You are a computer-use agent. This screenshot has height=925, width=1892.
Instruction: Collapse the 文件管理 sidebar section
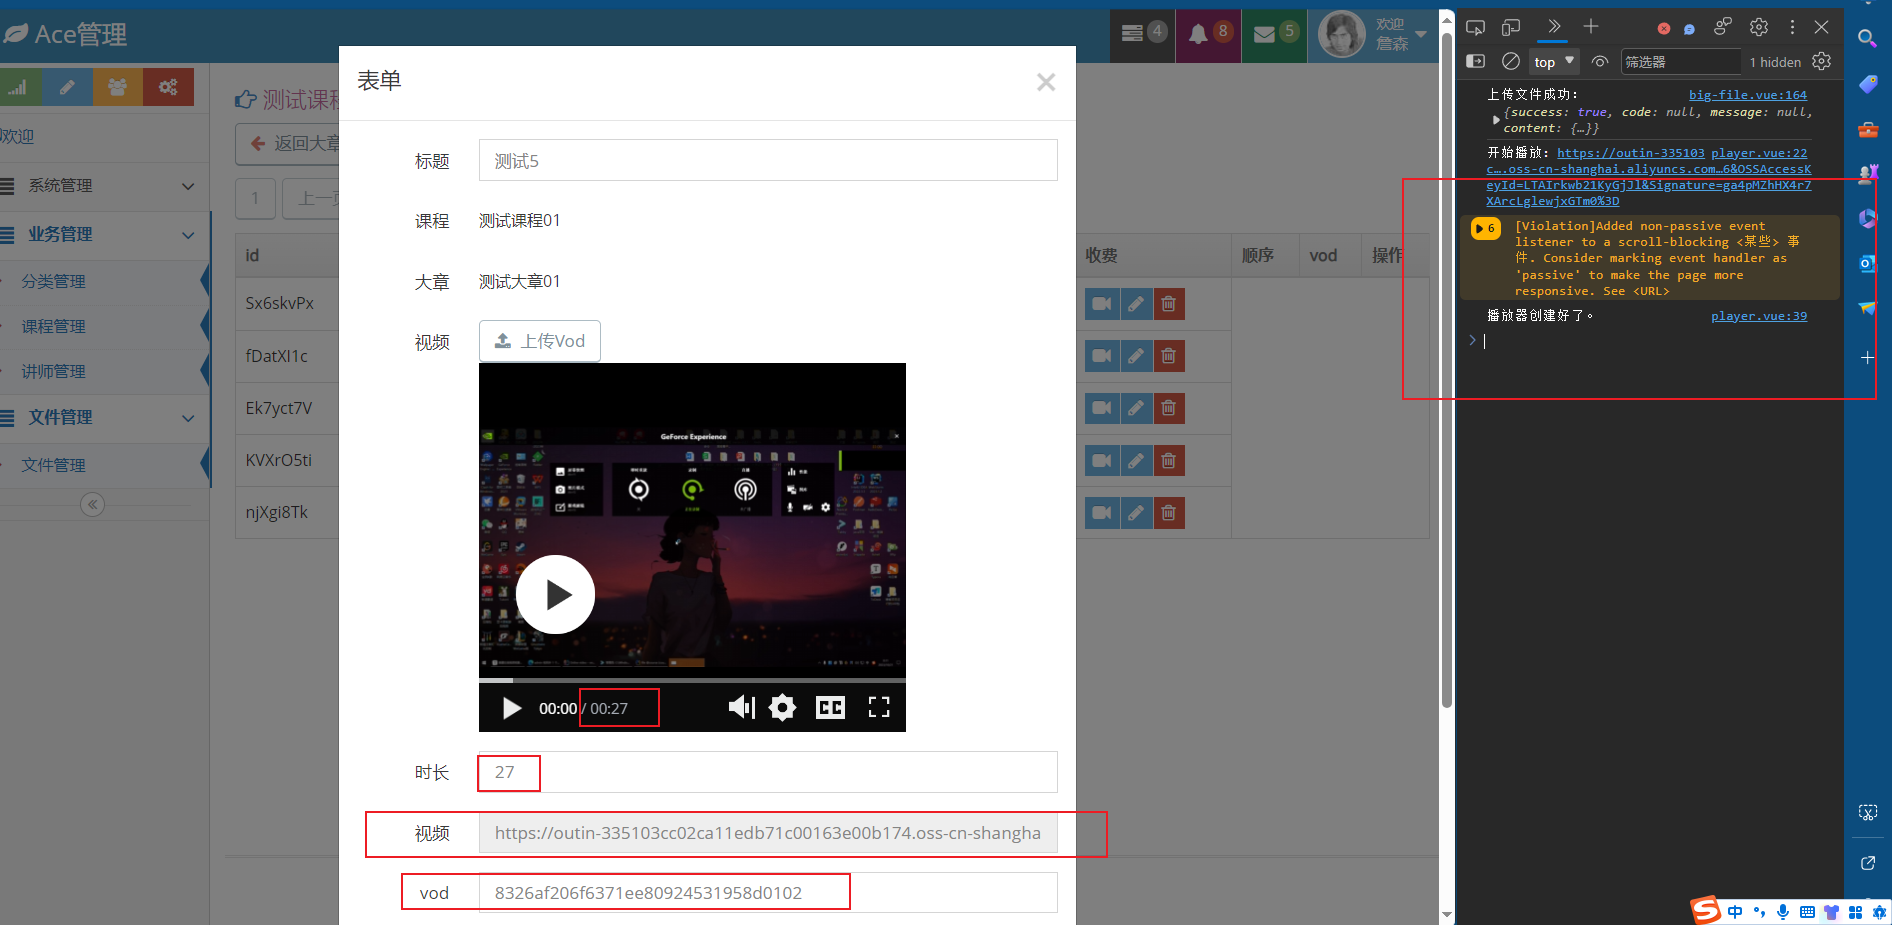click(x=104, y=418)
